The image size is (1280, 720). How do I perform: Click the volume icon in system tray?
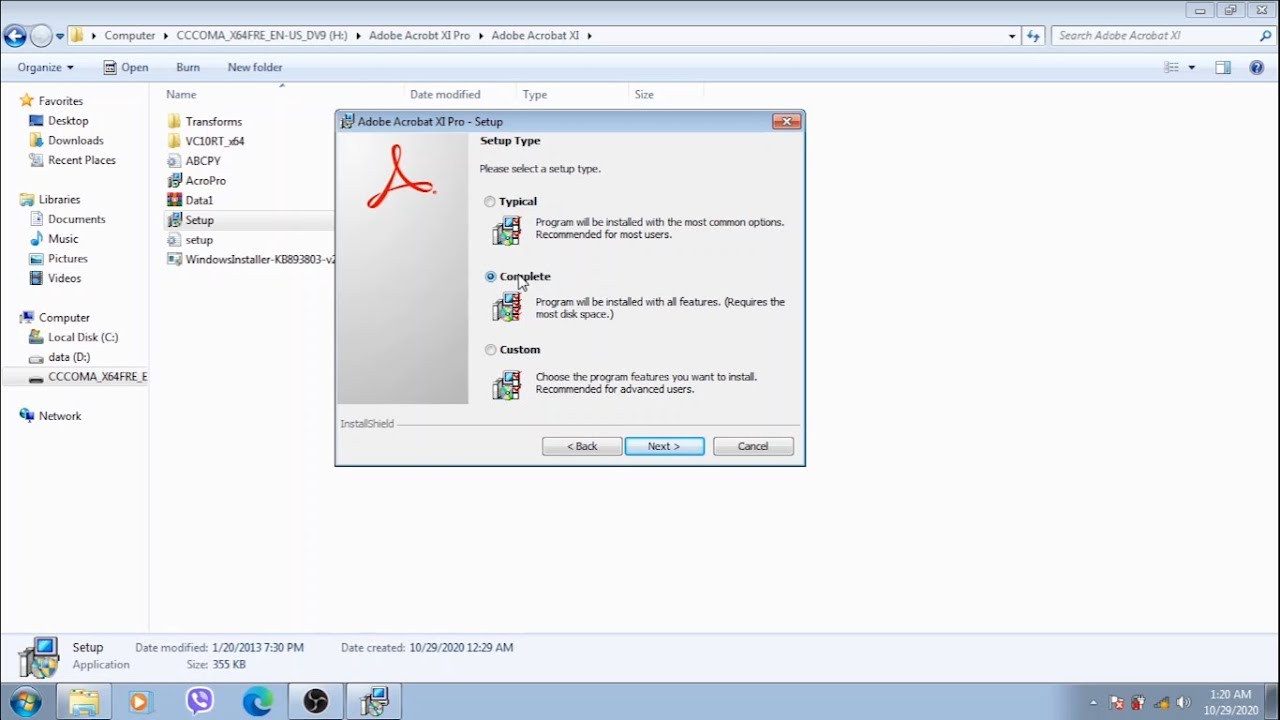(1184, 703)
